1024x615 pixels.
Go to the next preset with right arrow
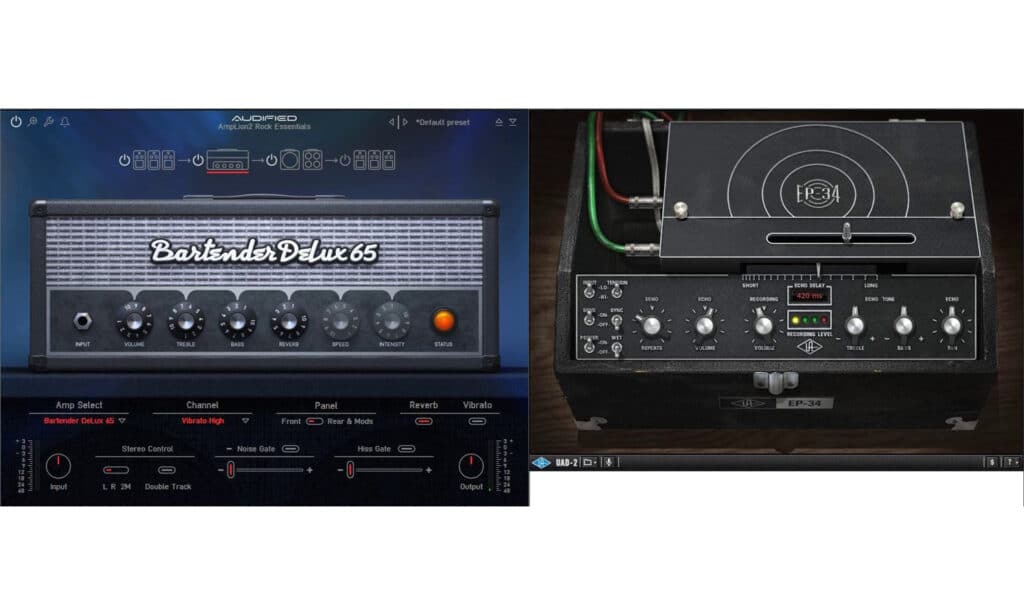click(405, 122)
